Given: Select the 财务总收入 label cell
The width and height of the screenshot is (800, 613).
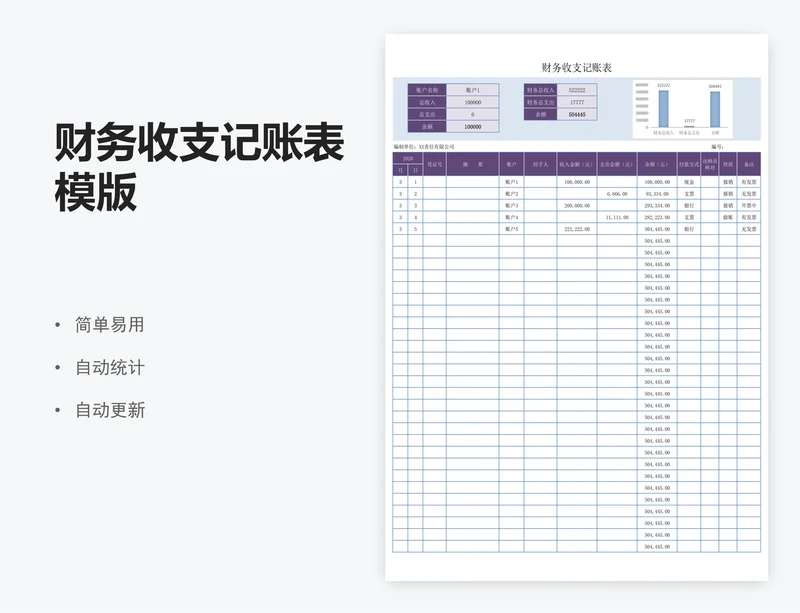Looking at the screenshot, I should click(x=540, y=90).
